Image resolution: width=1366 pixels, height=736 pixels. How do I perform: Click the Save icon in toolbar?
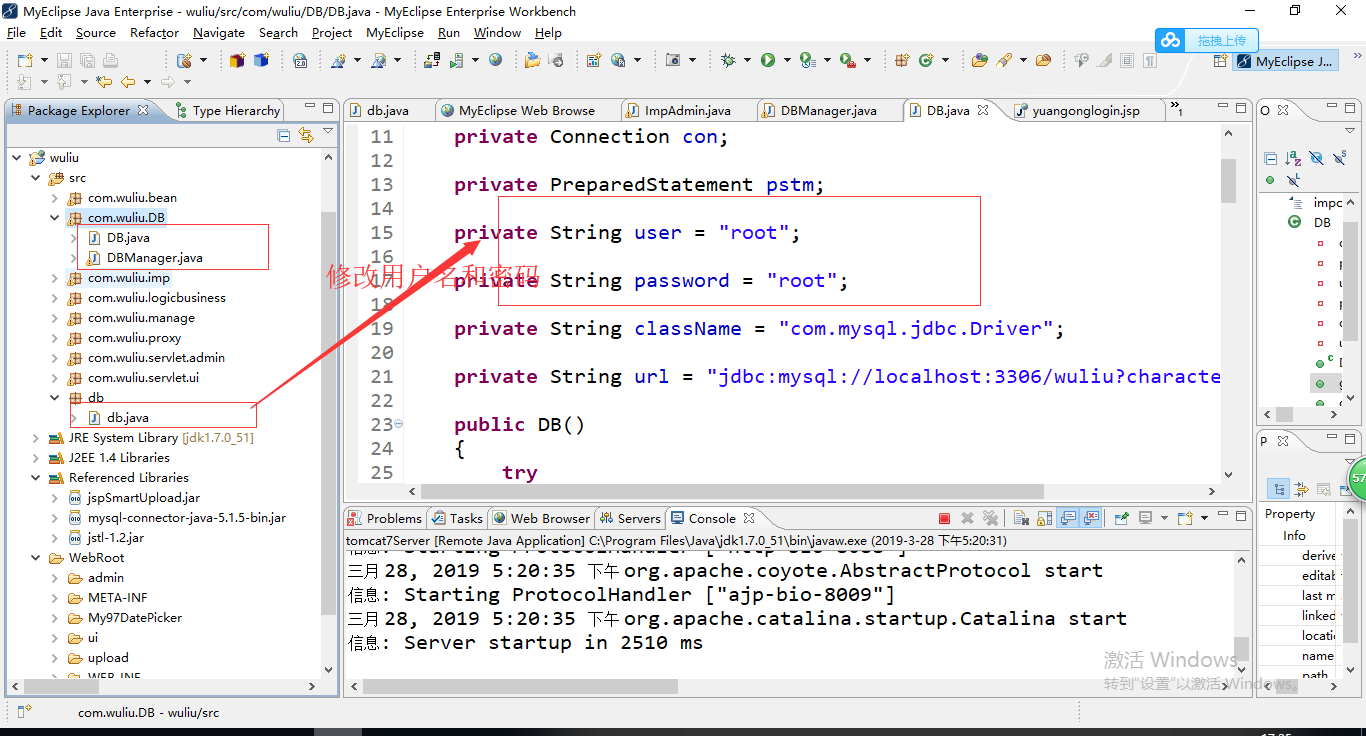[63, 60]
